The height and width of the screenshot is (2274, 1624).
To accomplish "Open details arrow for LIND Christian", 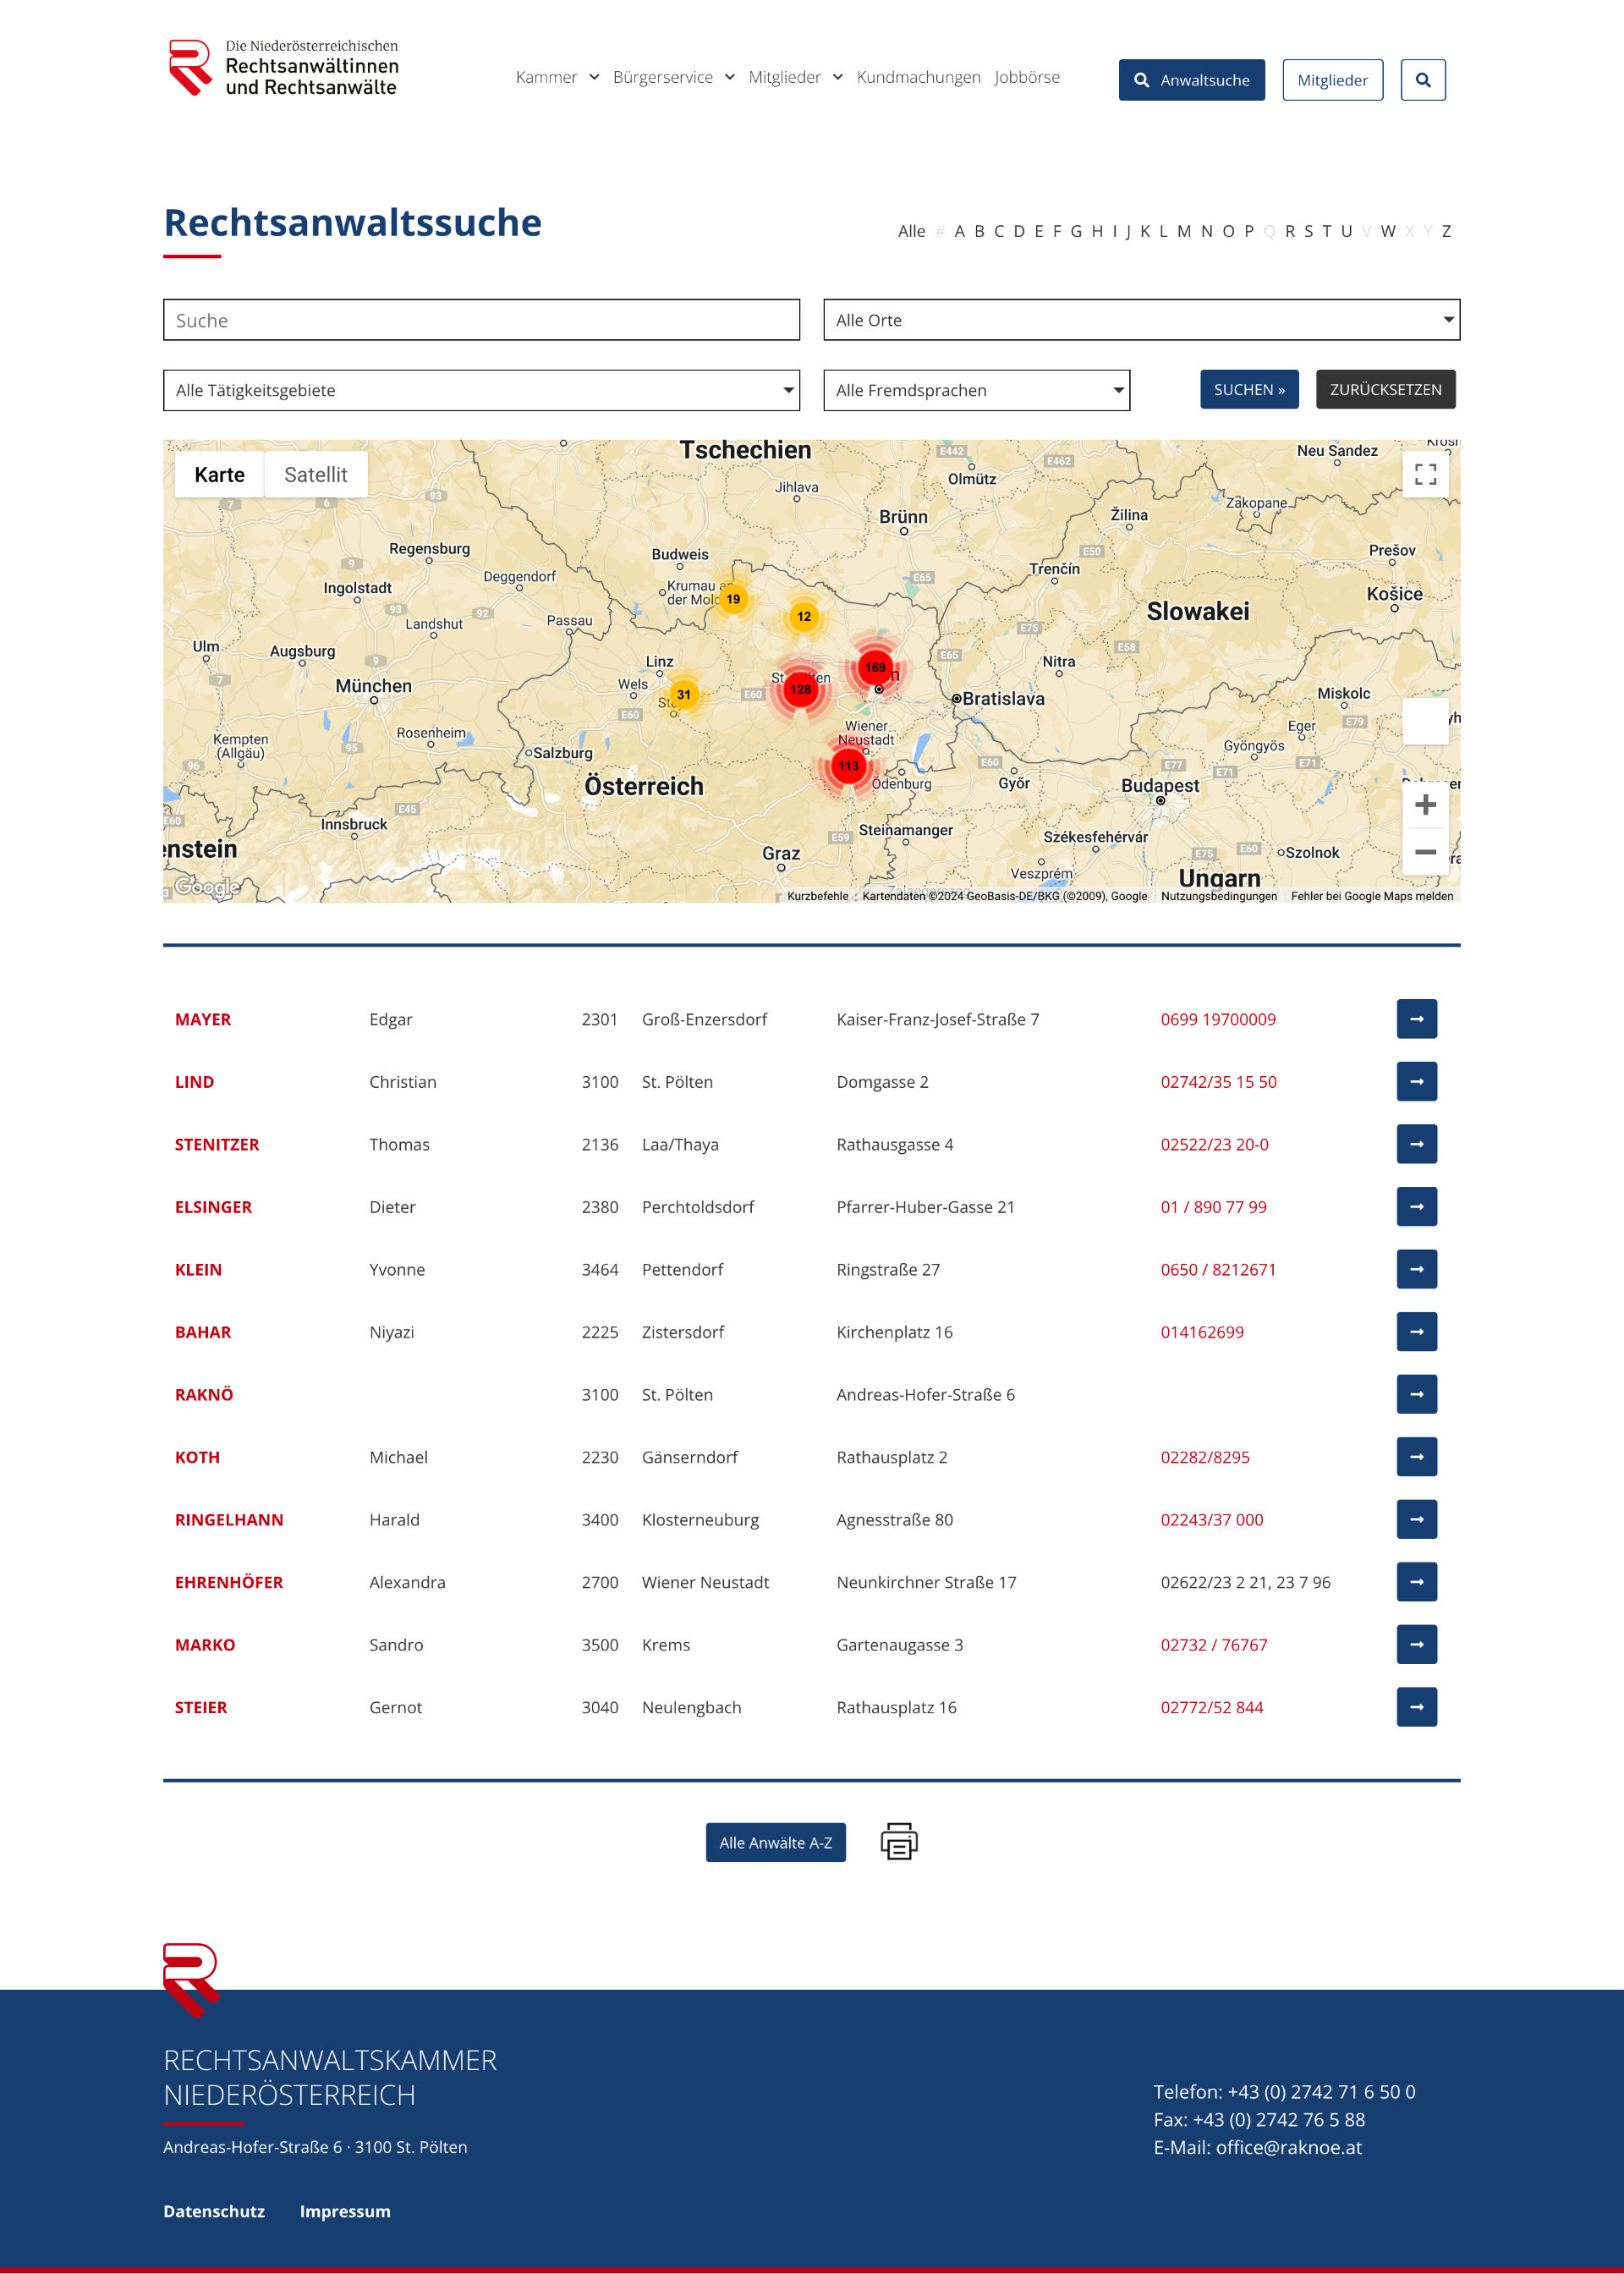I will 1416,1081.
